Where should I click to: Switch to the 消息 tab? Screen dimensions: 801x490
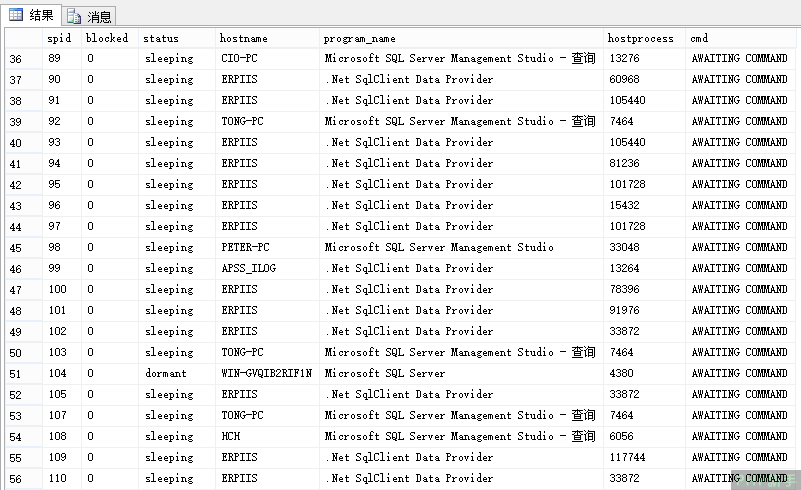pyautogui.click(x=89, y=16)
